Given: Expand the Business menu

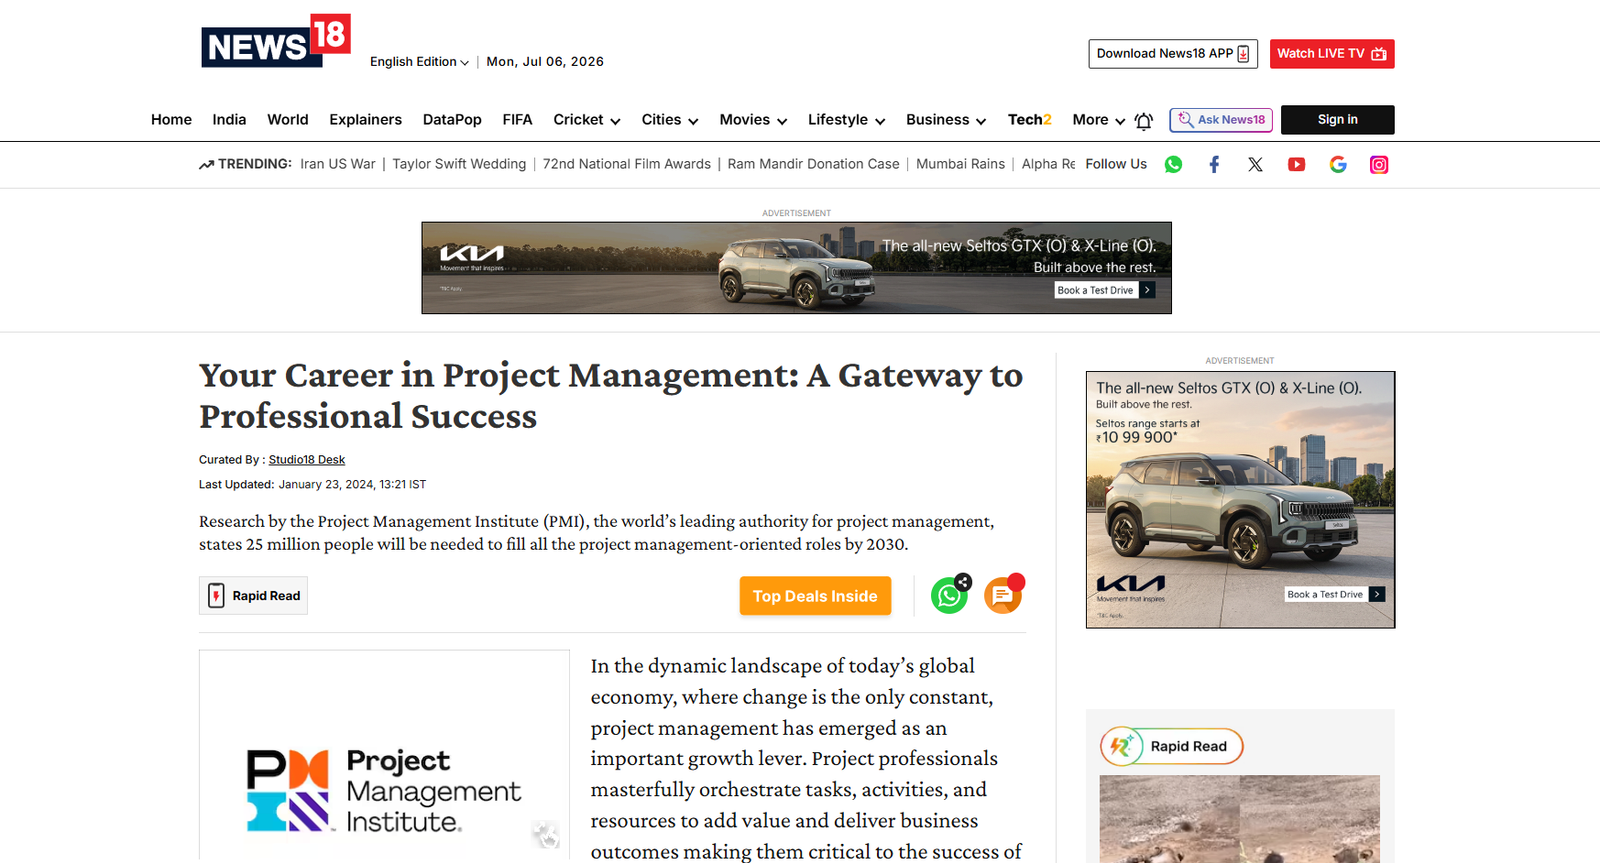Looking at the screenshot, I should click(x=946, y=120).
